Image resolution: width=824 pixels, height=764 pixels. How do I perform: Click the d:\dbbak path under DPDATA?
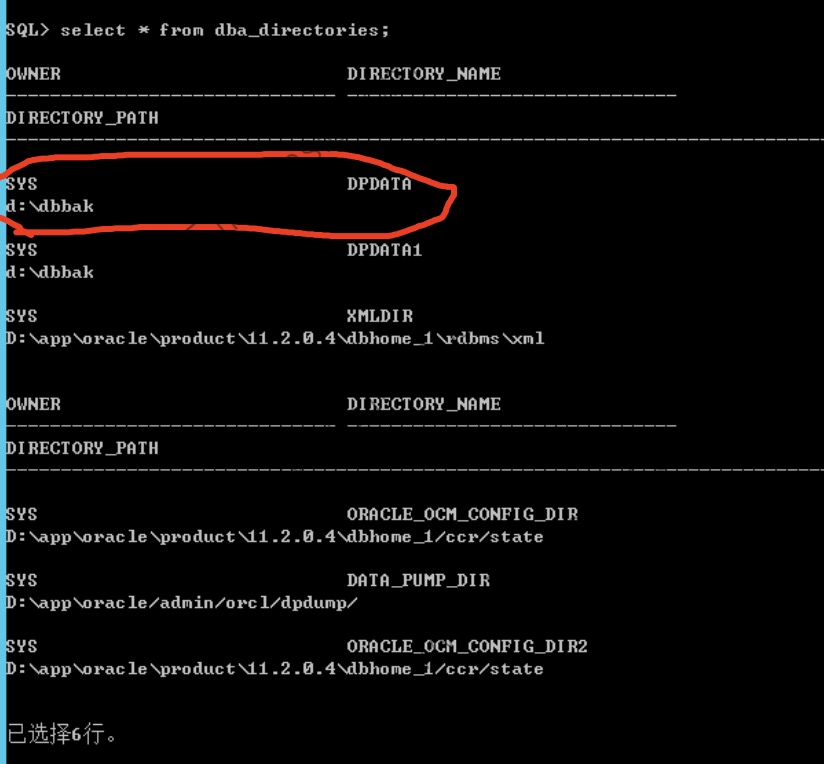coord(50,206)
